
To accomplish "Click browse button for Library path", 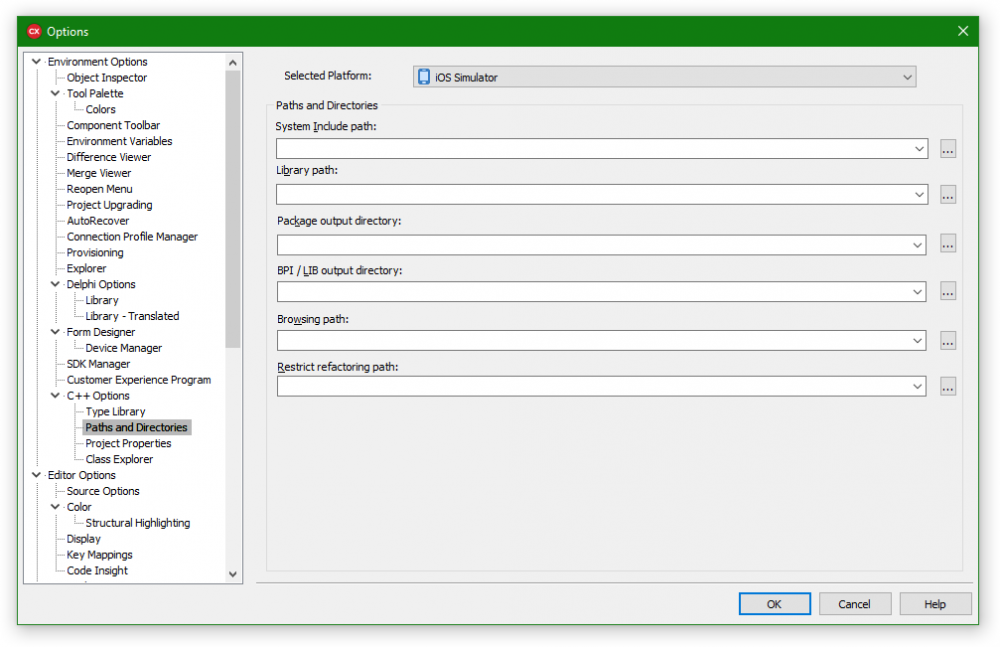I will tap(948, 195).
